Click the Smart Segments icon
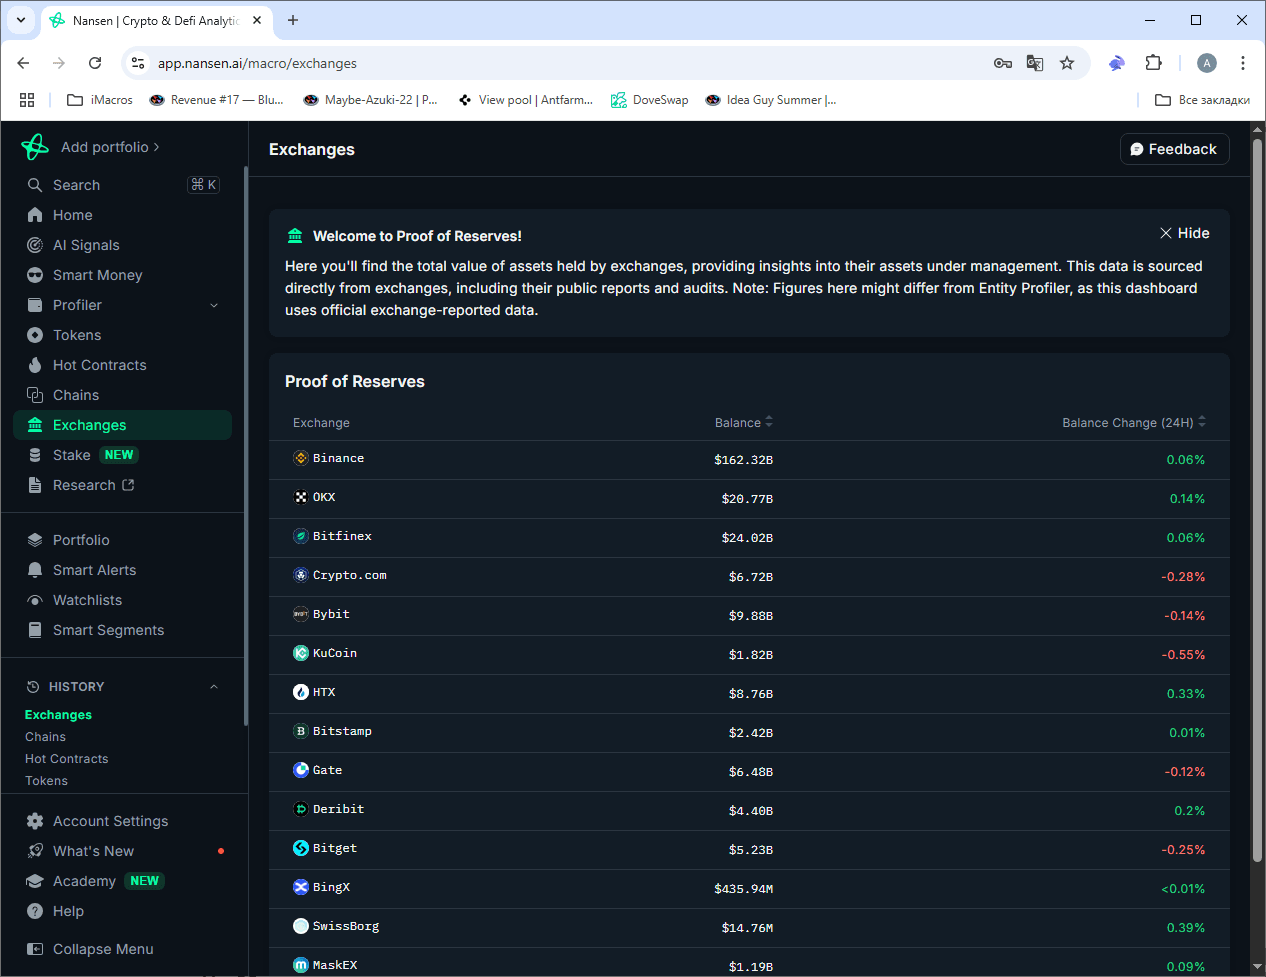1266x977 pixels. [x=35, y=630]
